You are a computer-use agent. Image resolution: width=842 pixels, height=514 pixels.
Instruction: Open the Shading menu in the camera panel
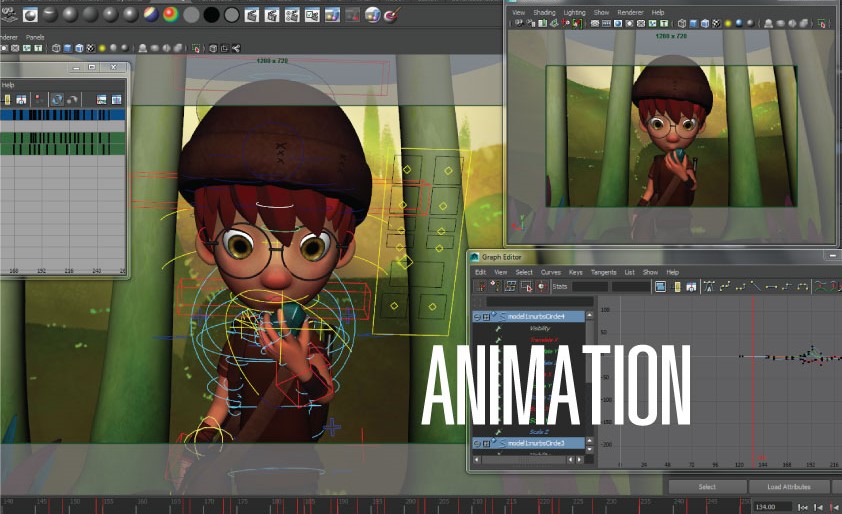(544, 13)
